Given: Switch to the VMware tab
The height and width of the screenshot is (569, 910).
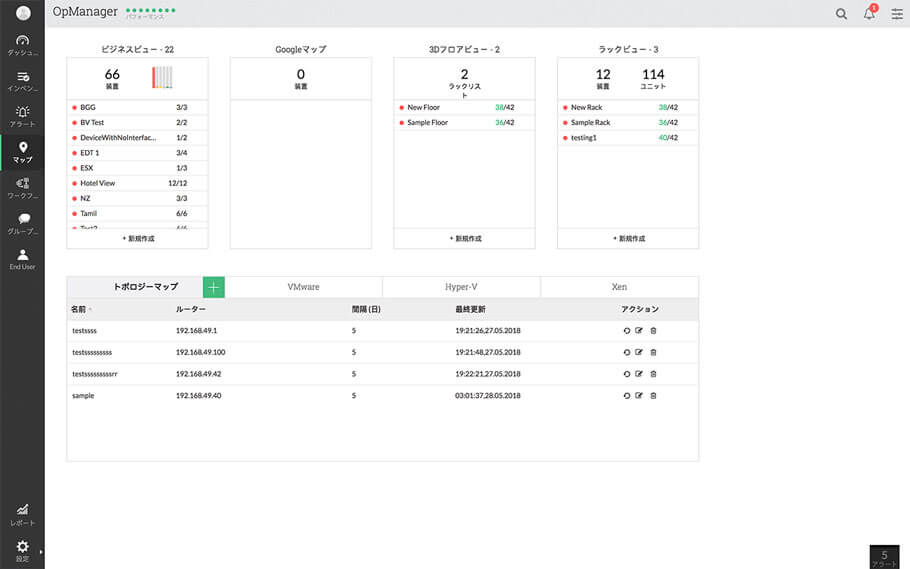Looking at the screenshot, I should [304, 287].
